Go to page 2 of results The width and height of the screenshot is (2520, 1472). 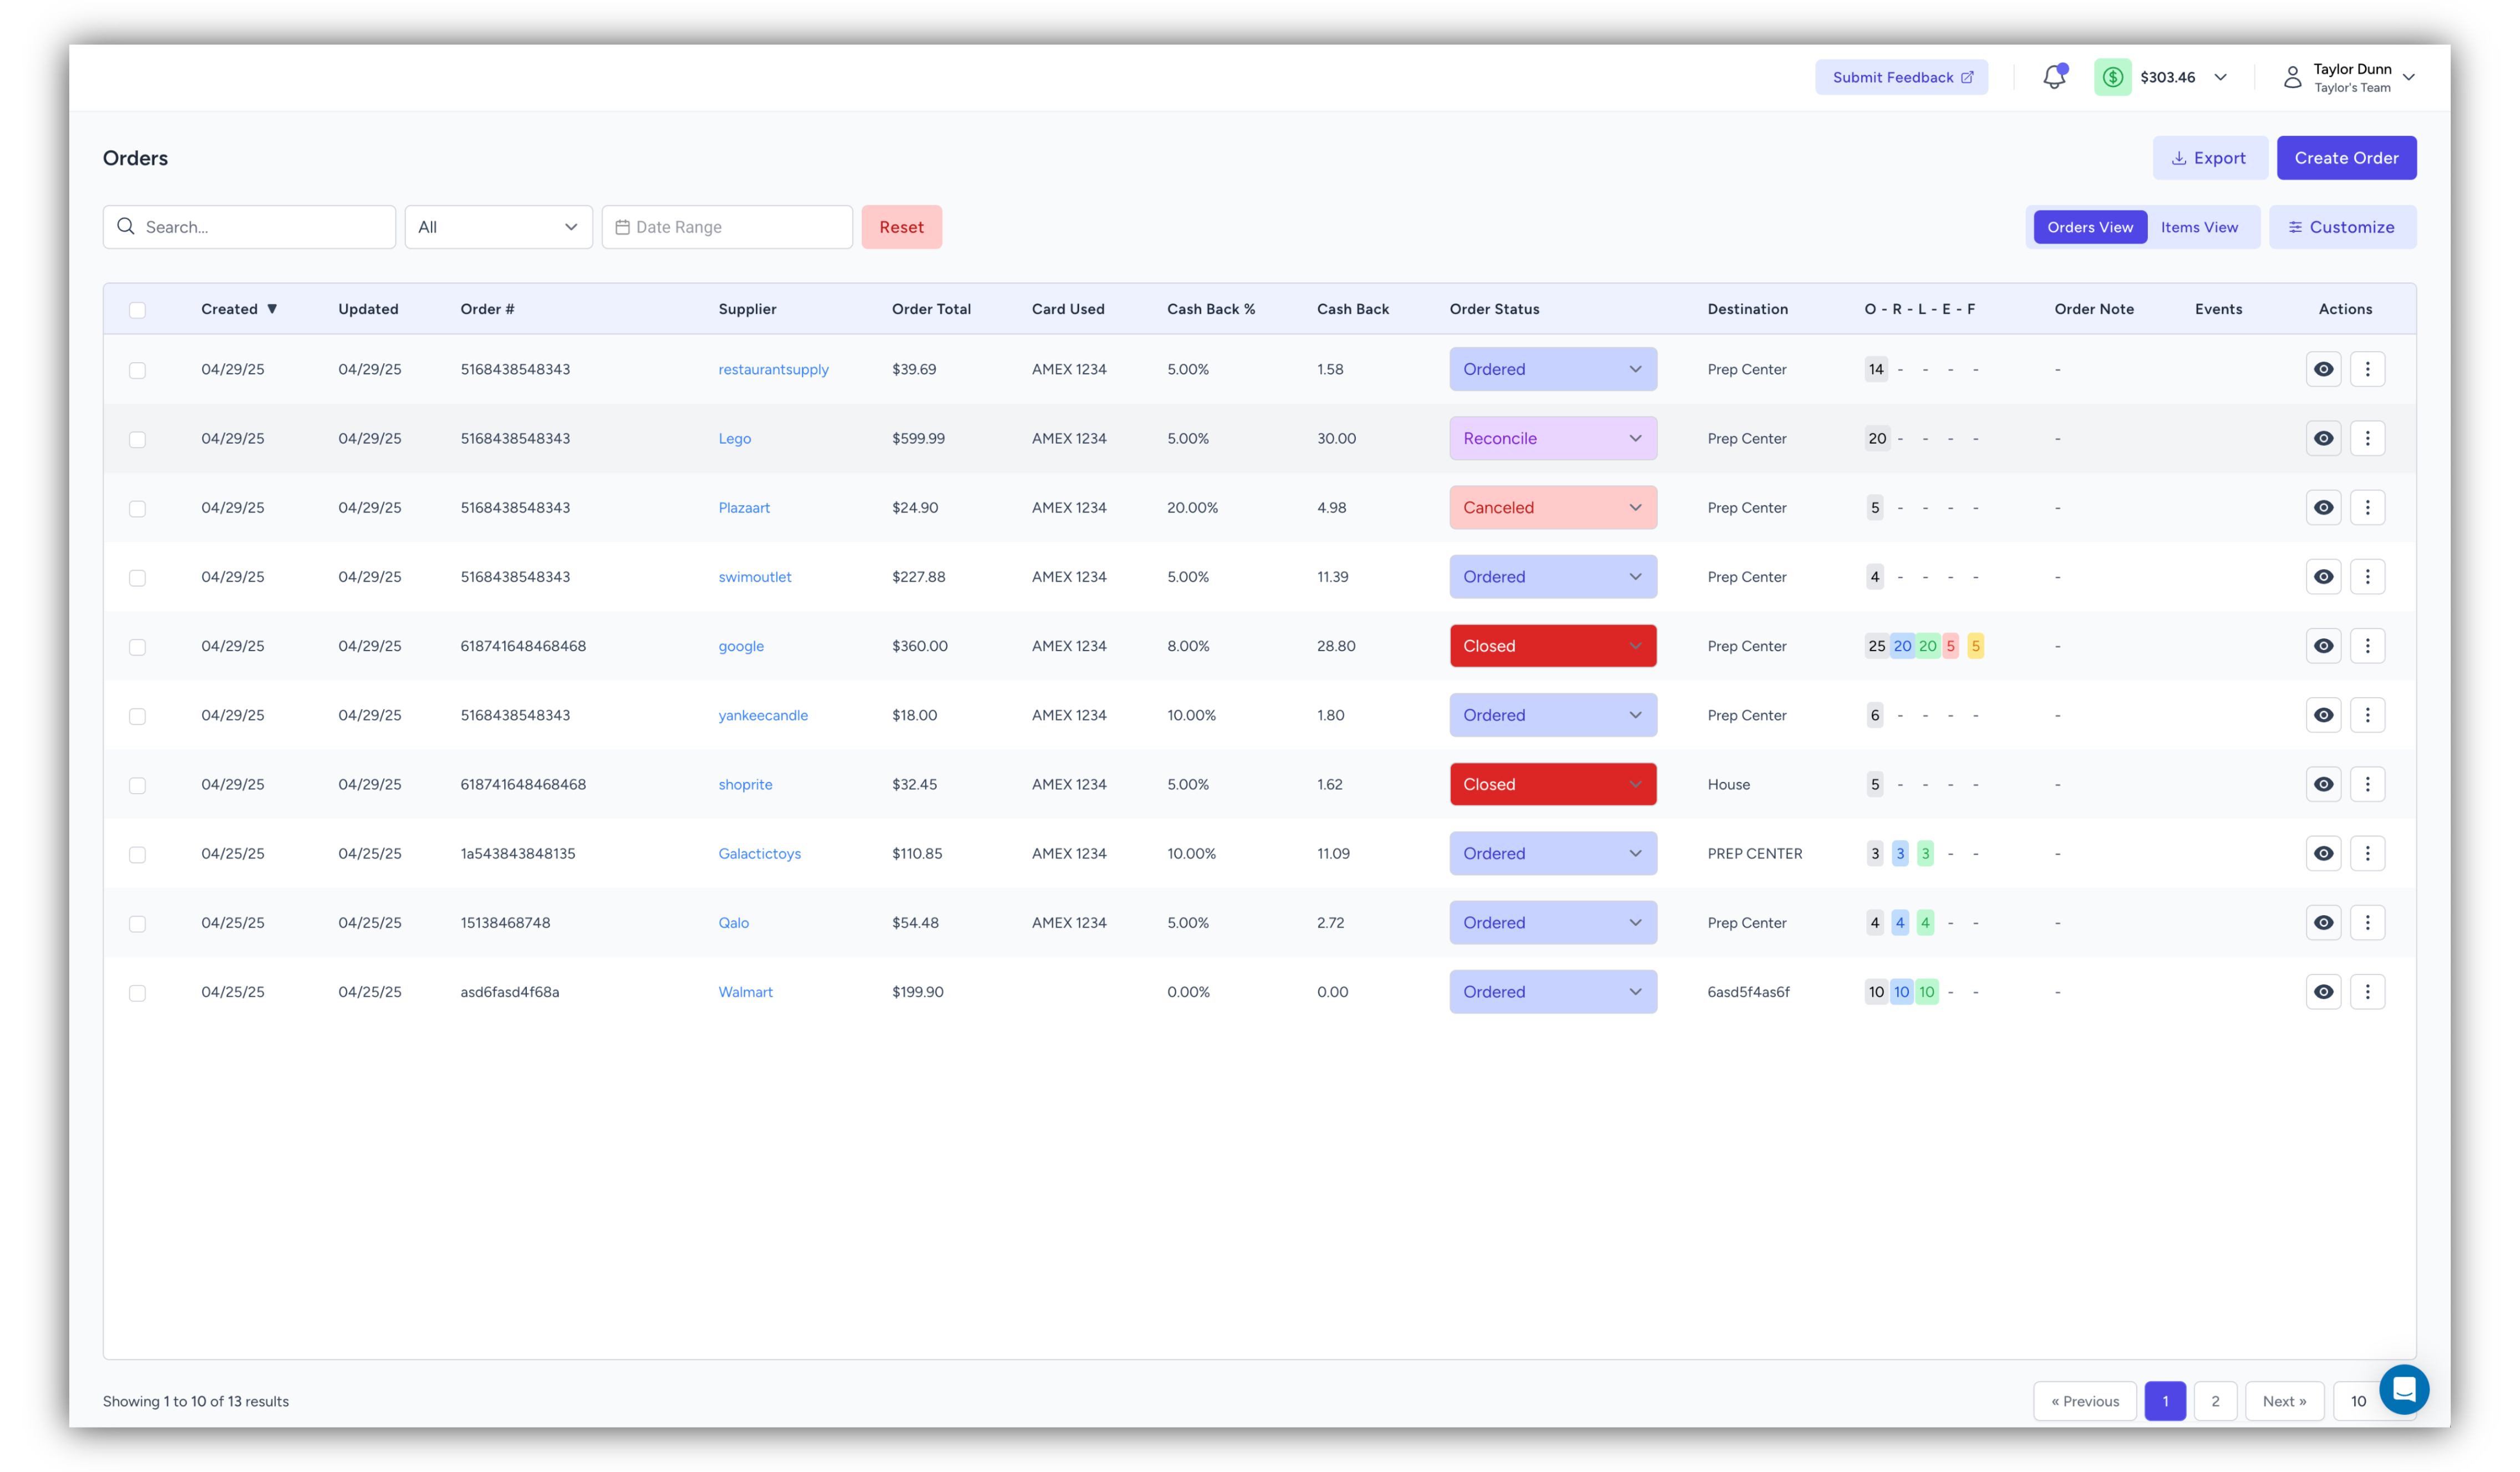point(2215,1401)
